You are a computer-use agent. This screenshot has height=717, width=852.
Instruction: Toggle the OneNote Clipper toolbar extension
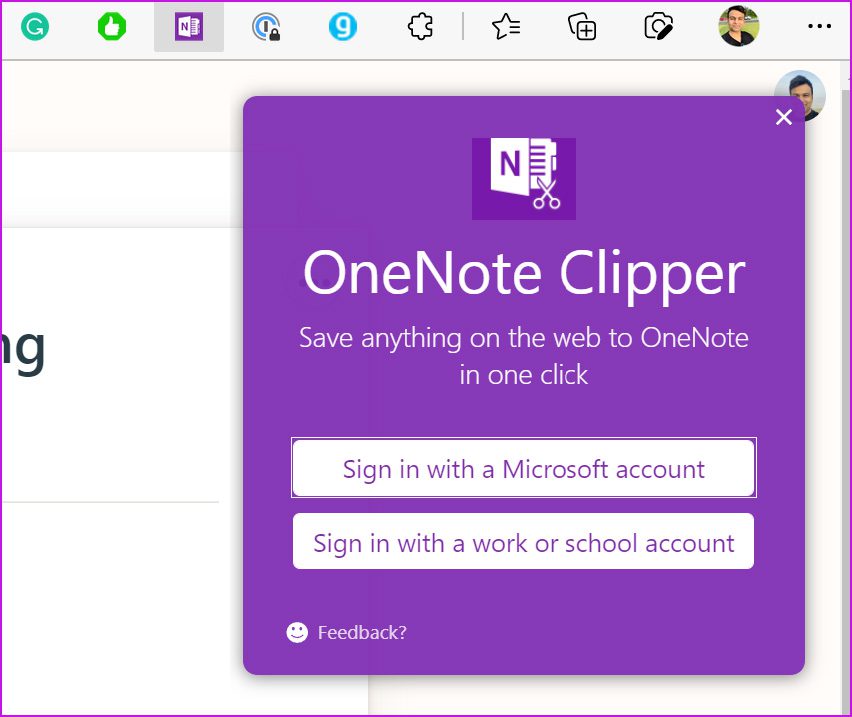coord(189,27)
